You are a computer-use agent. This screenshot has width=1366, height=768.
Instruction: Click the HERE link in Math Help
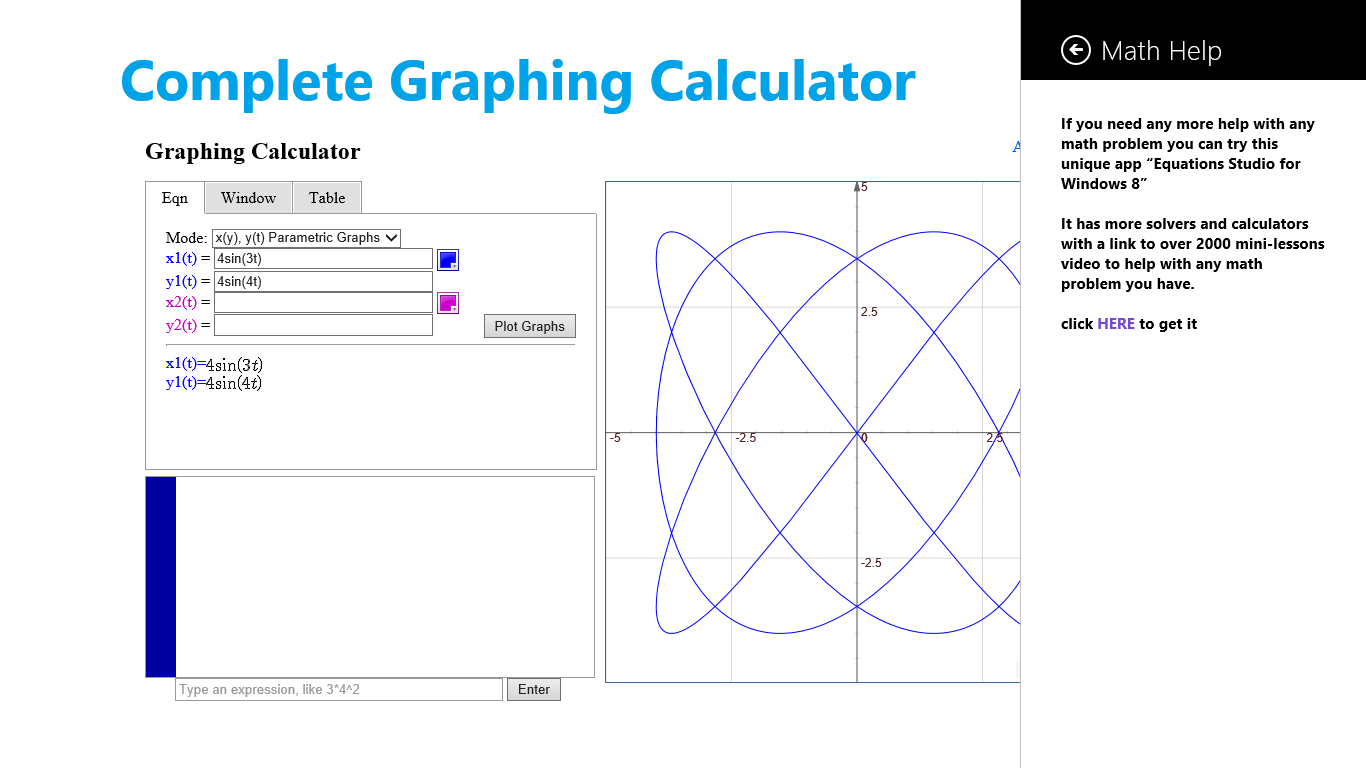click(1116, 324)
